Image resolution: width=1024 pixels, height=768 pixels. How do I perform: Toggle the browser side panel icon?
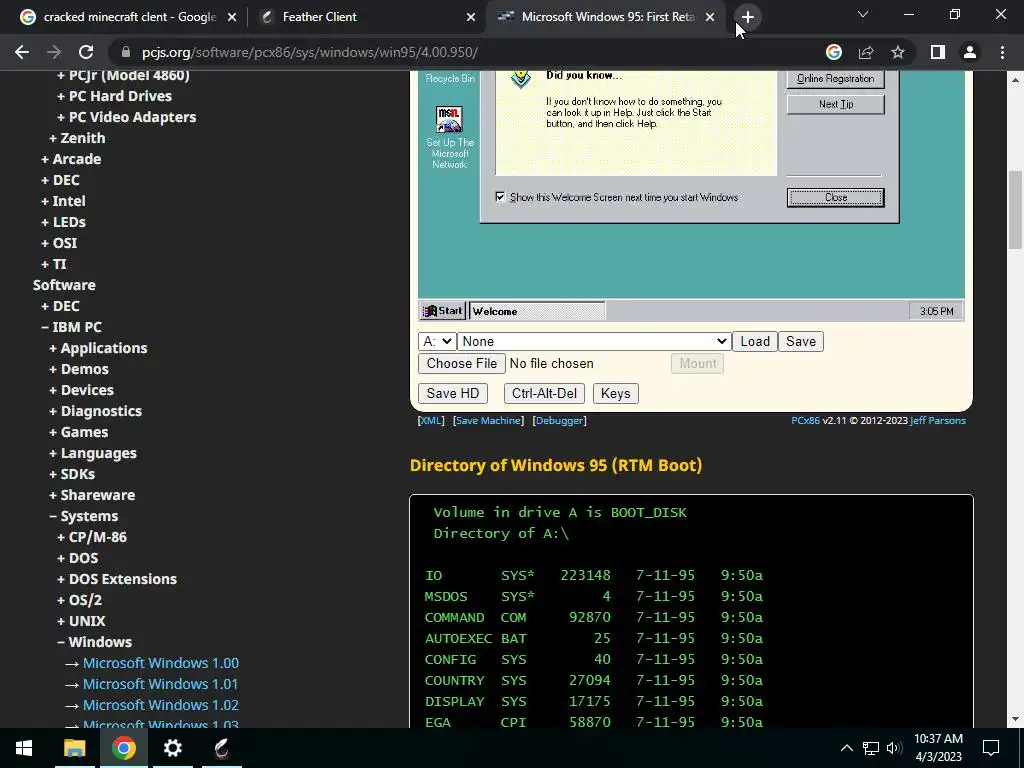click(938, 52)
